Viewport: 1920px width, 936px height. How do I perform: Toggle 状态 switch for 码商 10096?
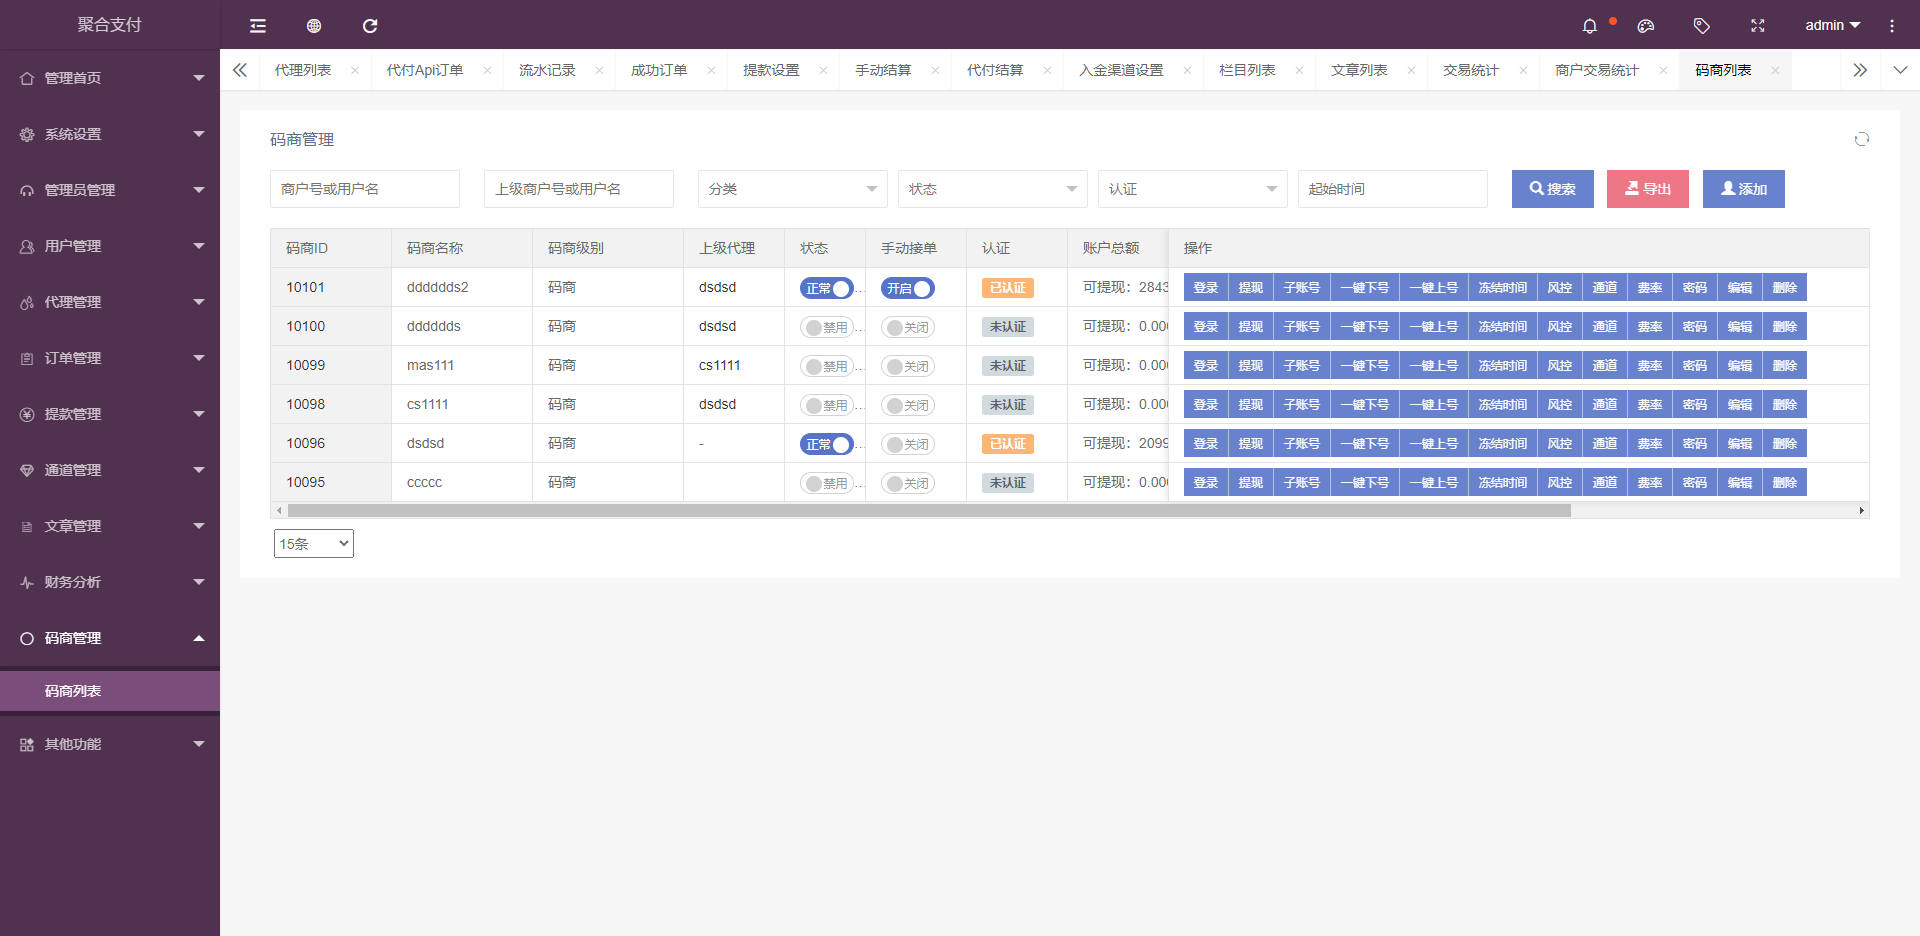tap(827, 444)
